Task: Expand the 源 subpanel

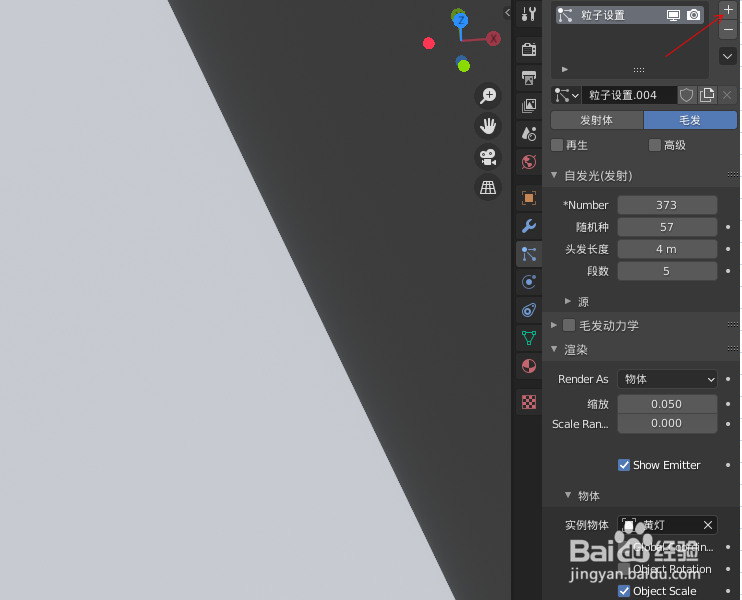Action: [568, 301]
